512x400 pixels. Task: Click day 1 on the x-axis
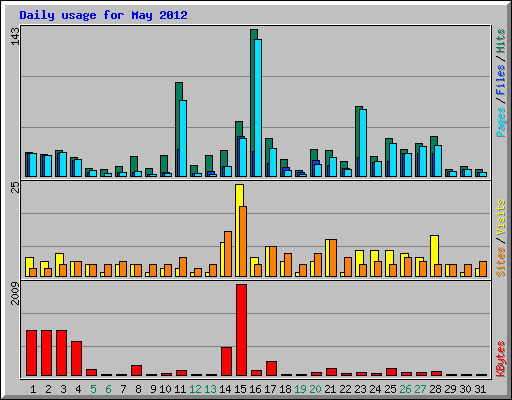tap(33, 389)
